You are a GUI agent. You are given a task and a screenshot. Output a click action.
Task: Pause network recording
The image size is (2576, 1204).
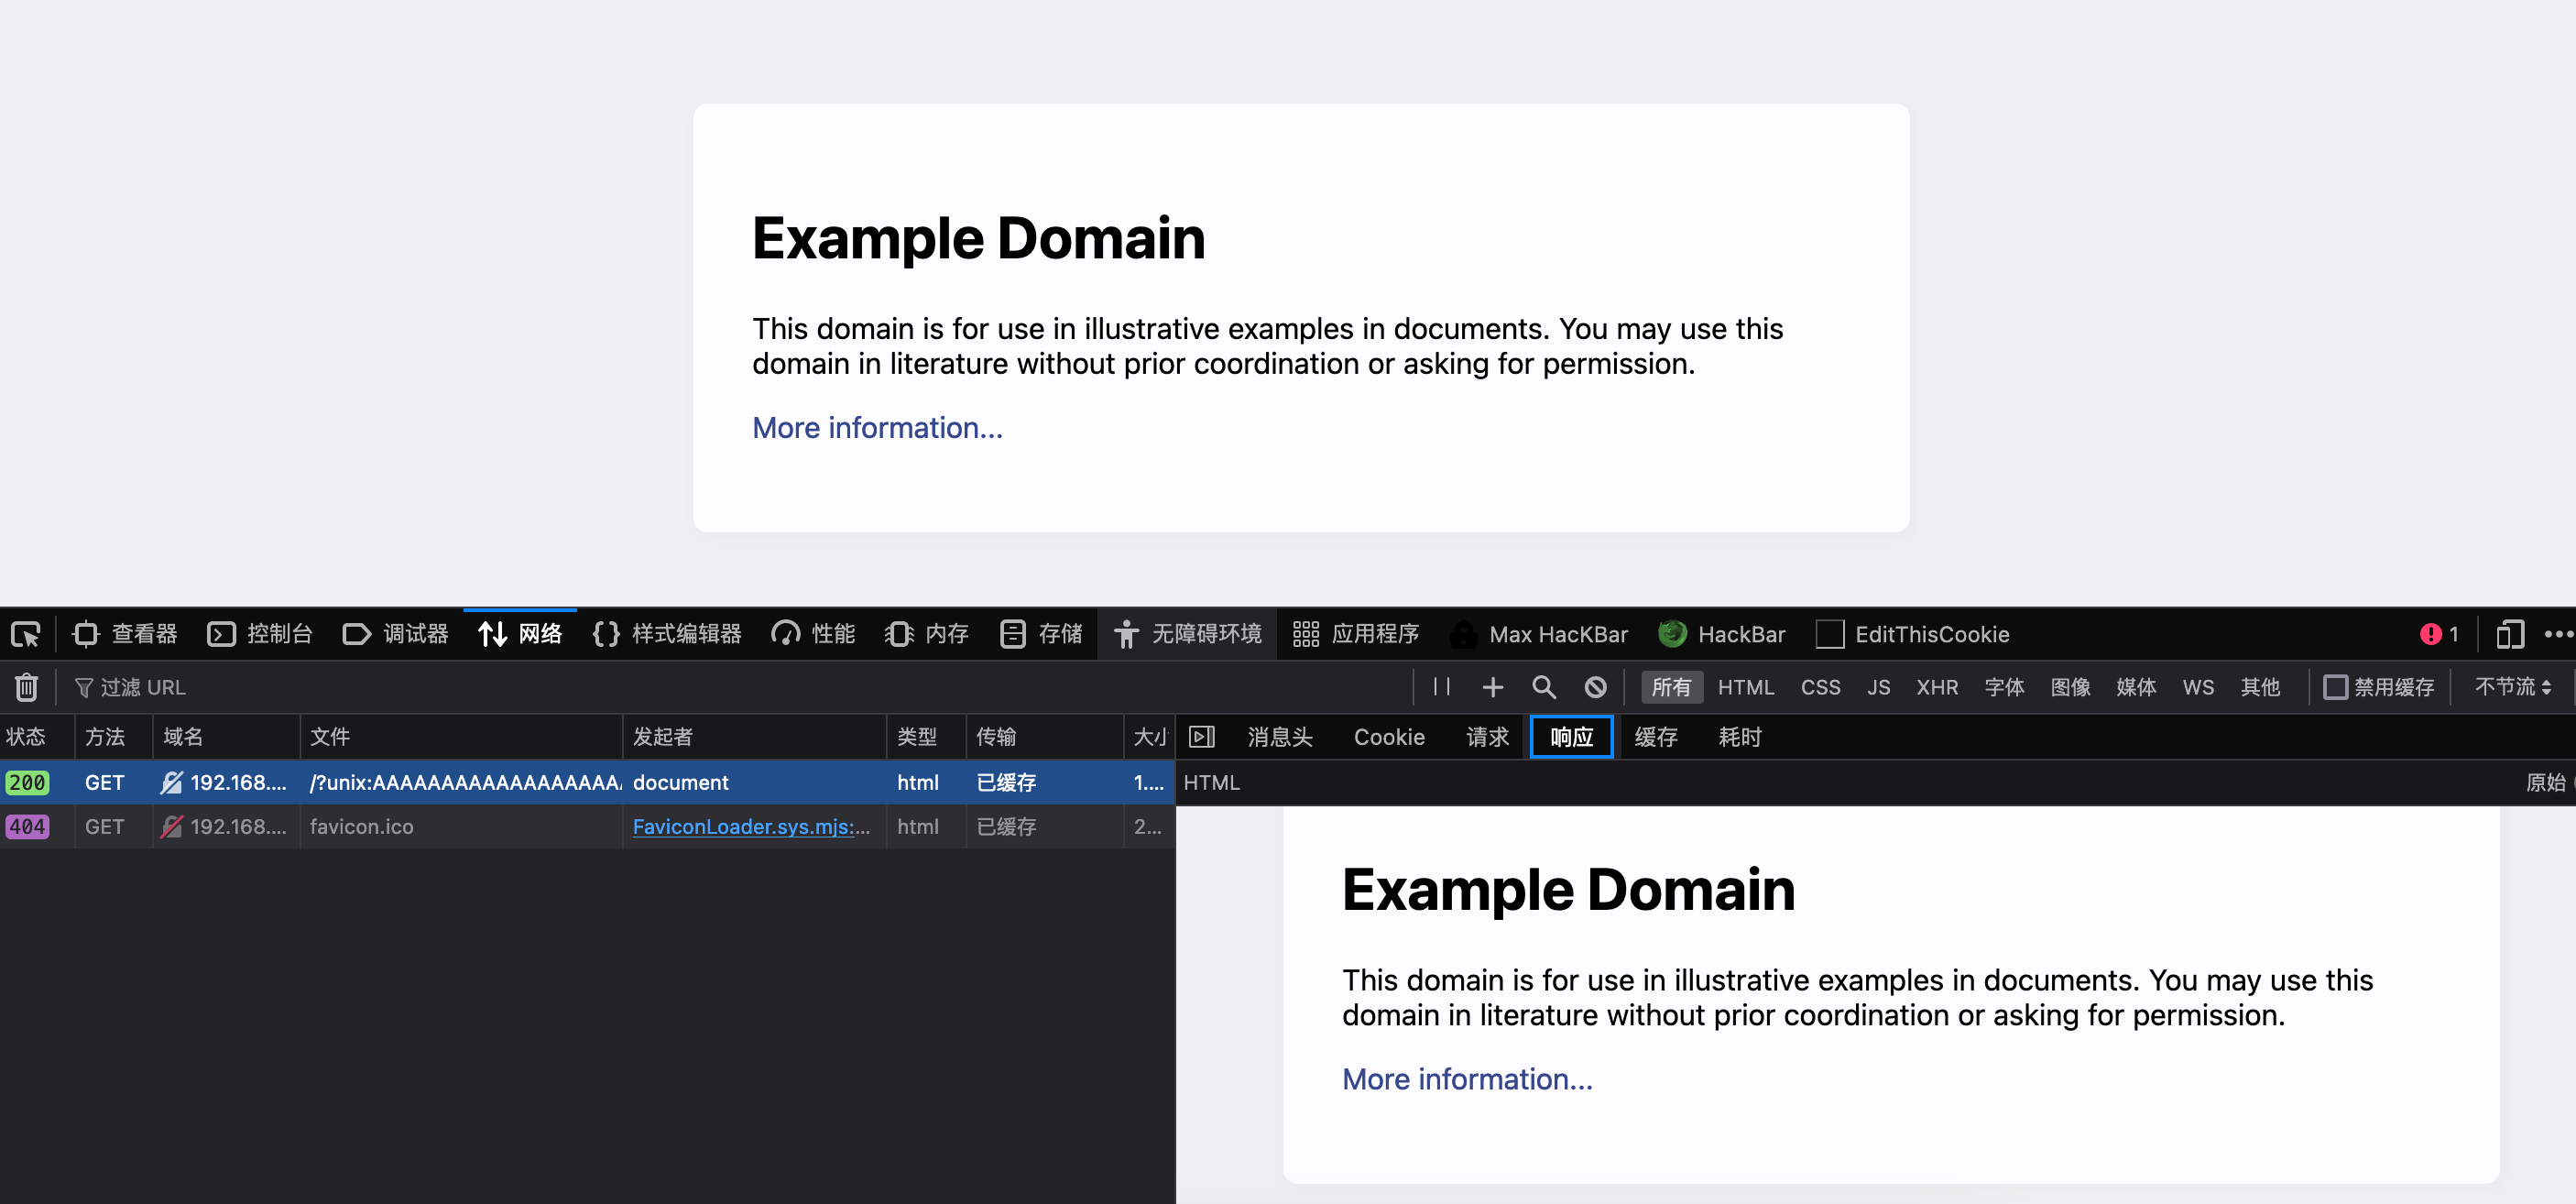point(1441,687)
